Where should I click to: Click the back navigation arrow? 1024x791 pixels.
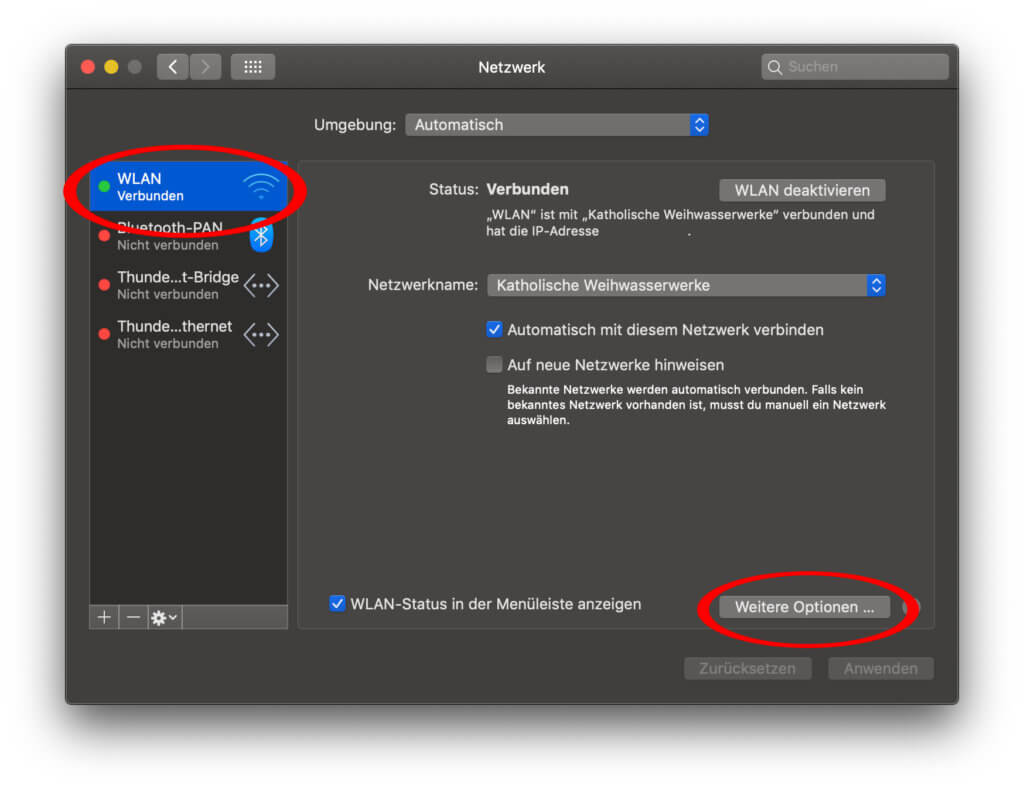point(172,66)
